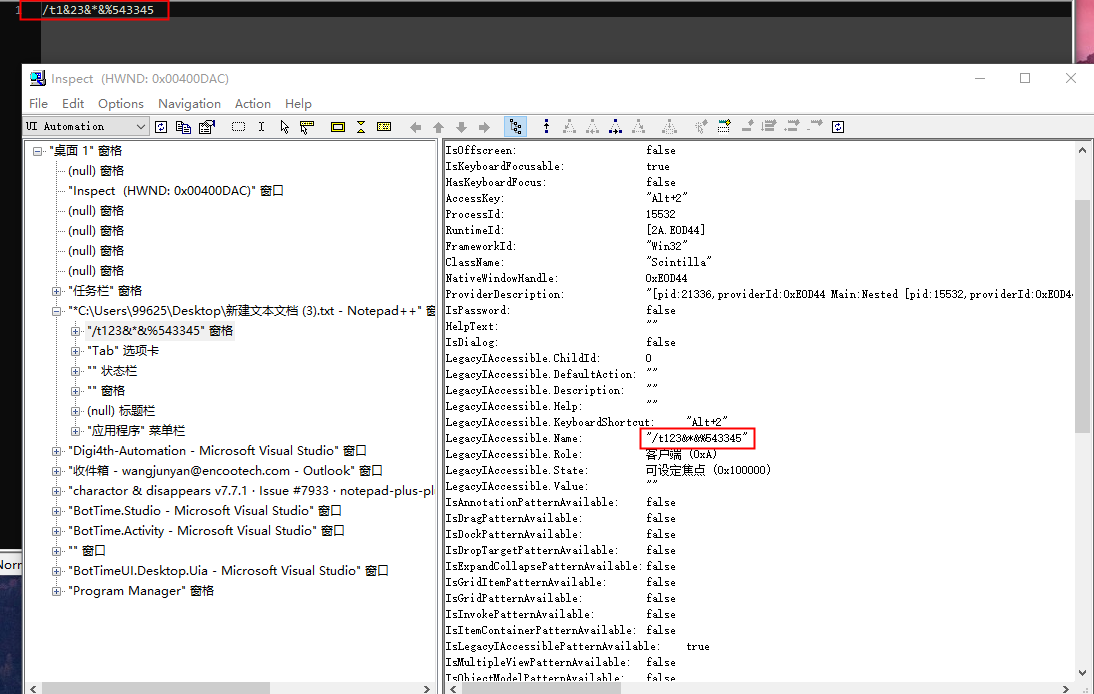The image size is (1094, 694).
Task: Collapse the Notepad++ window tree node
Action: tap(56, 310)
